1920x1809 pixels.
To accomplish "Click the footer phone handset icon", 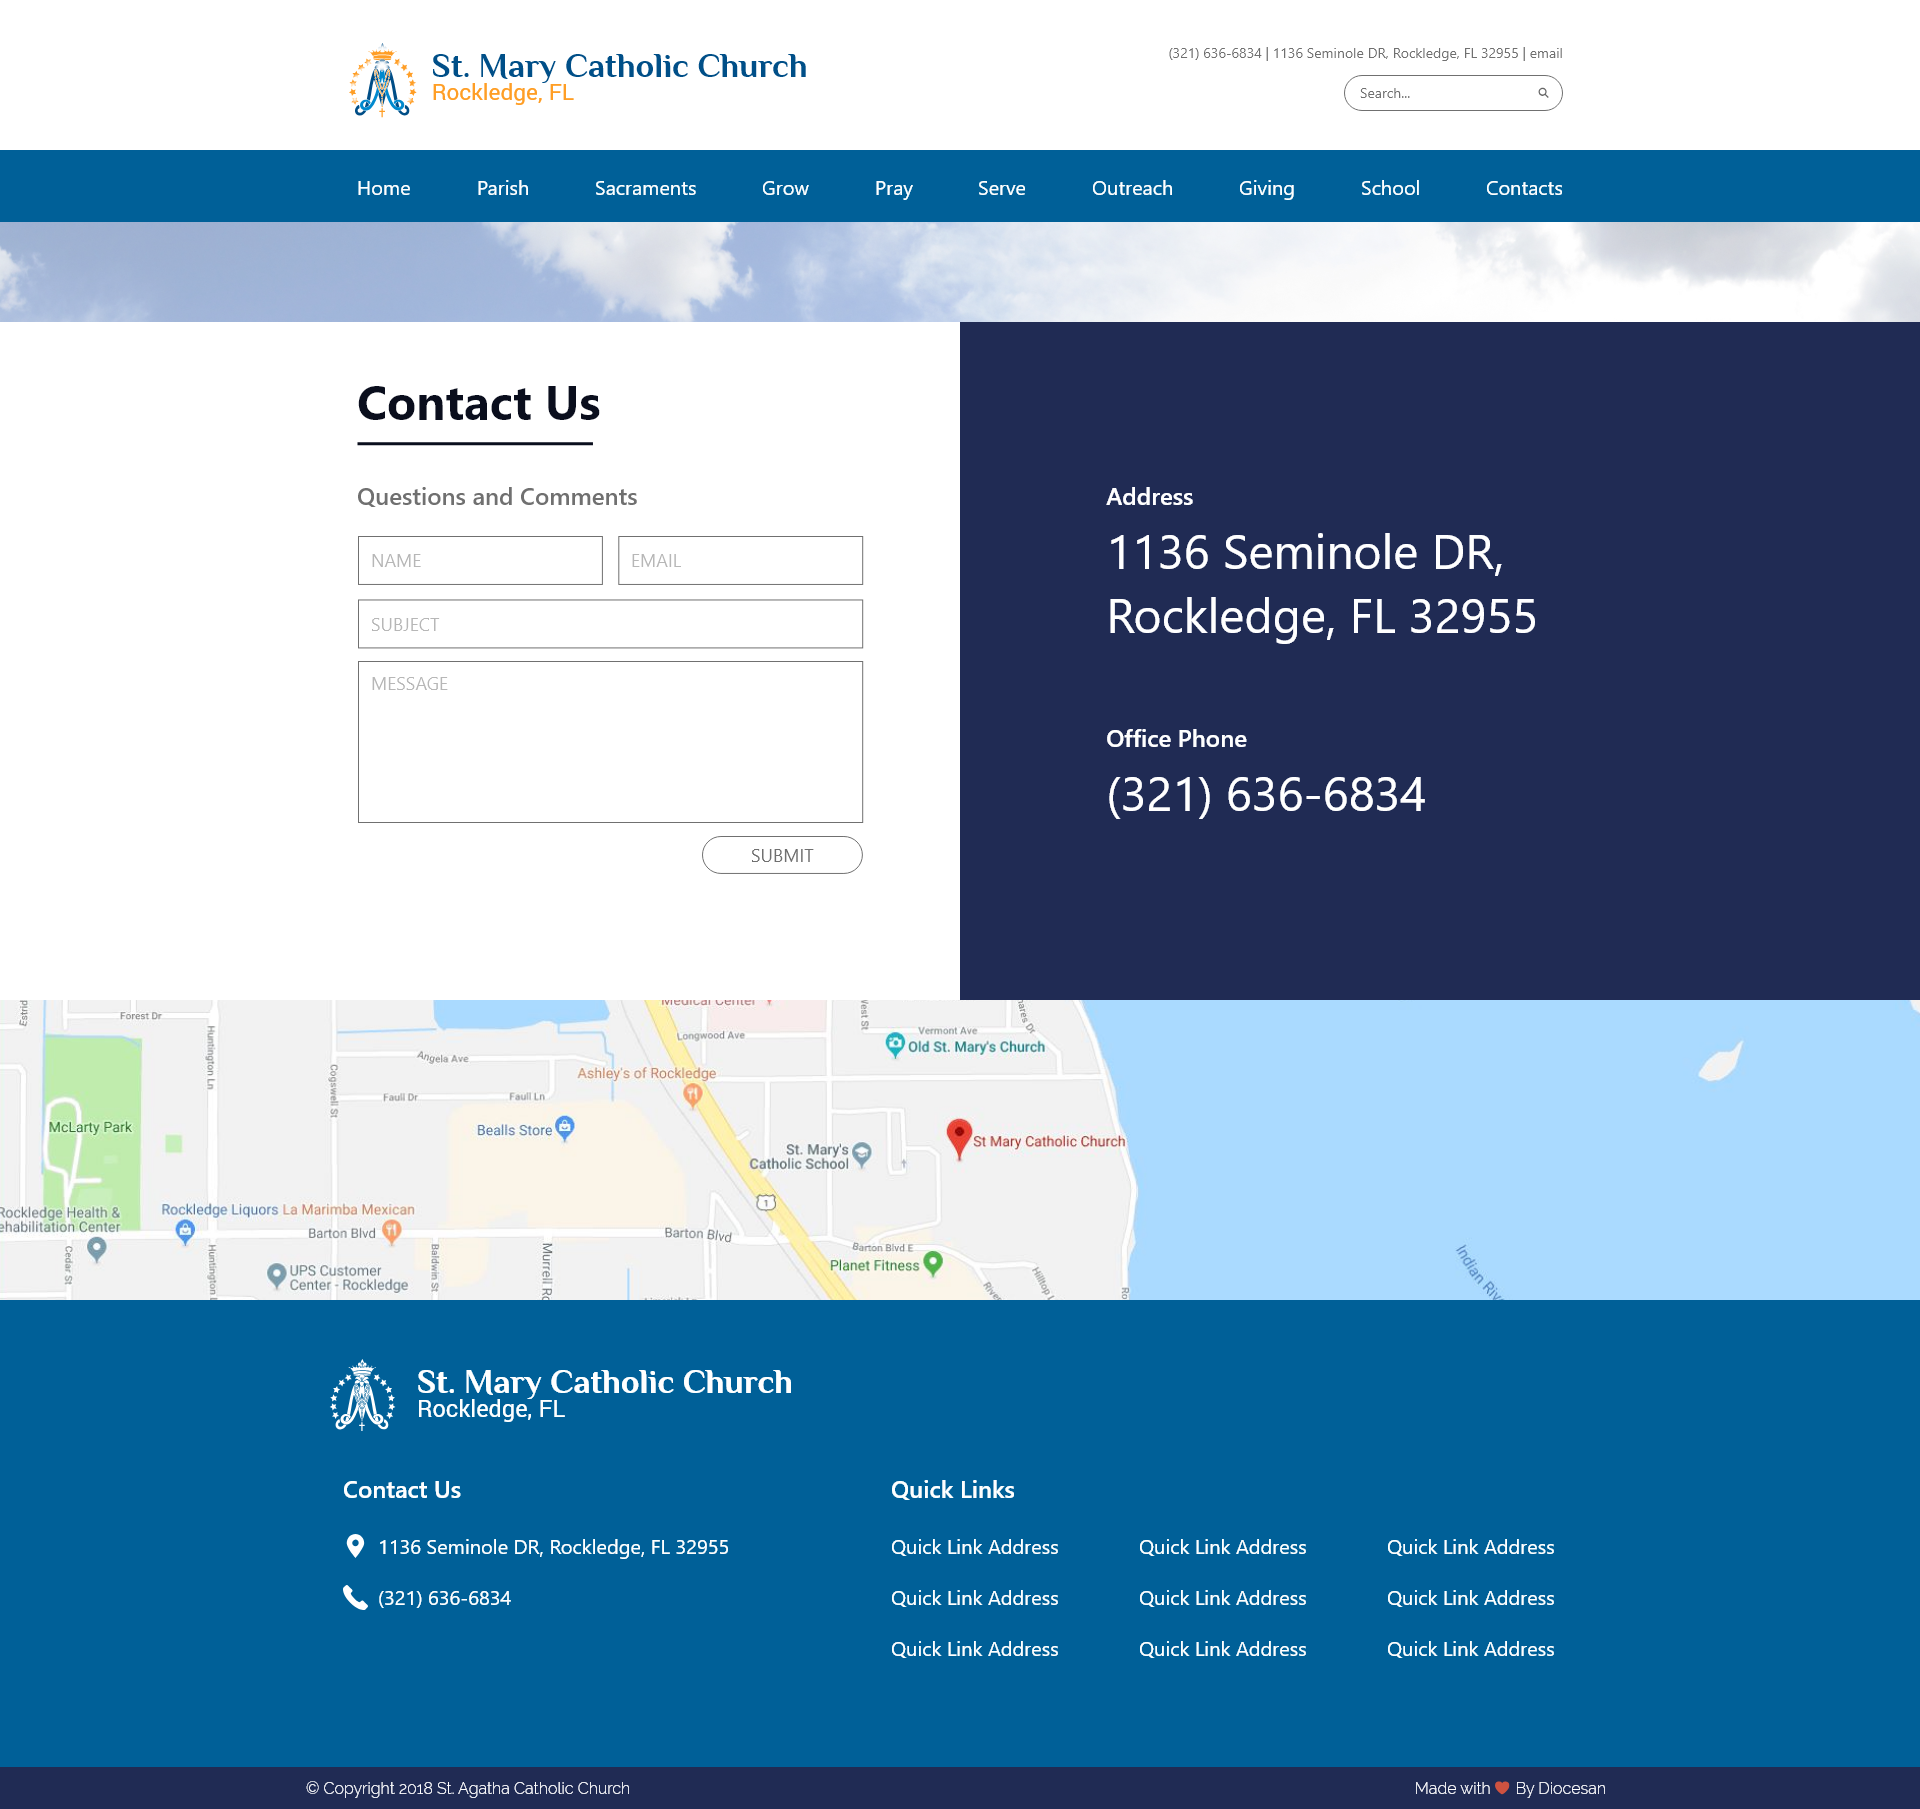I will (x=354, y=1597).
